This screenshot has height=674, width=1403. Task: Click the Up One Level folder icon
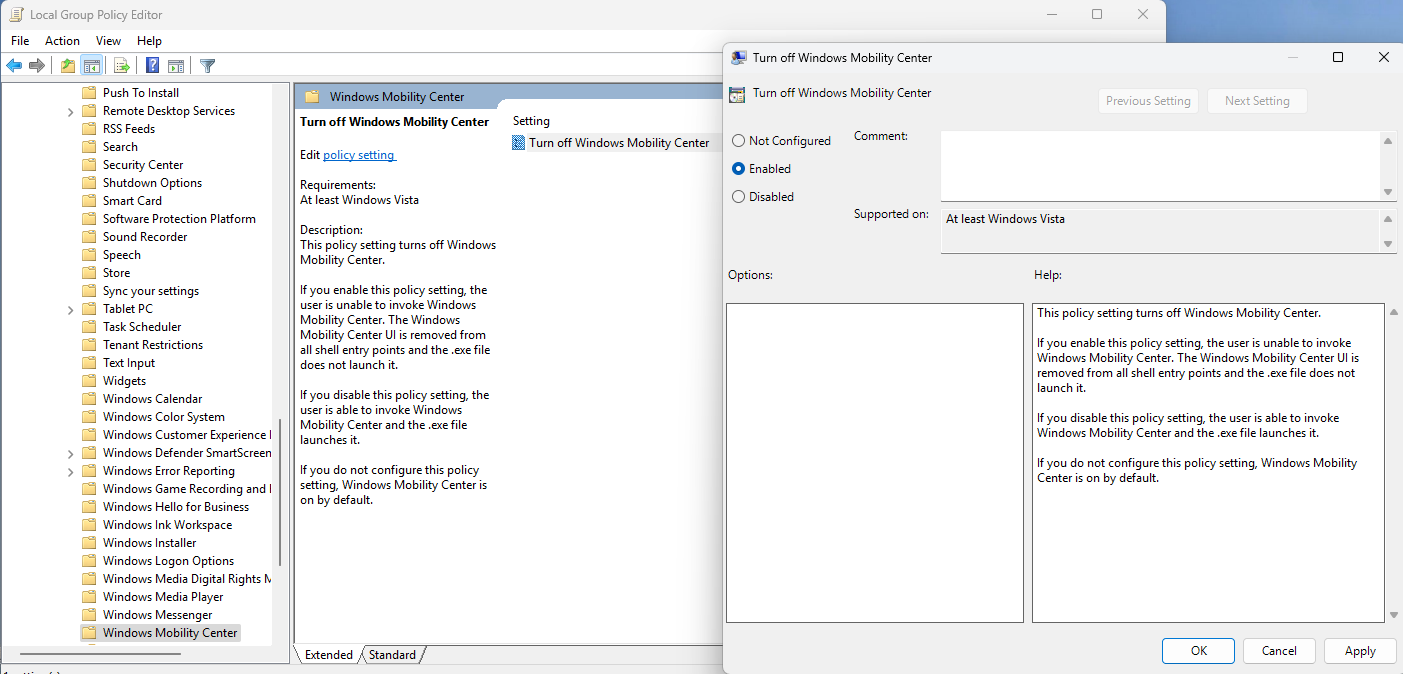click(x=67, y=66)
